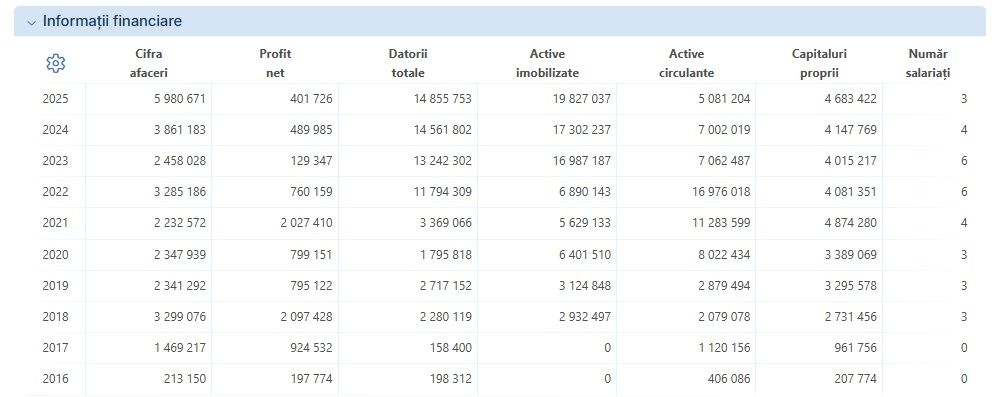
Task: Click the 2017 year row label
Action: [55, 348]
